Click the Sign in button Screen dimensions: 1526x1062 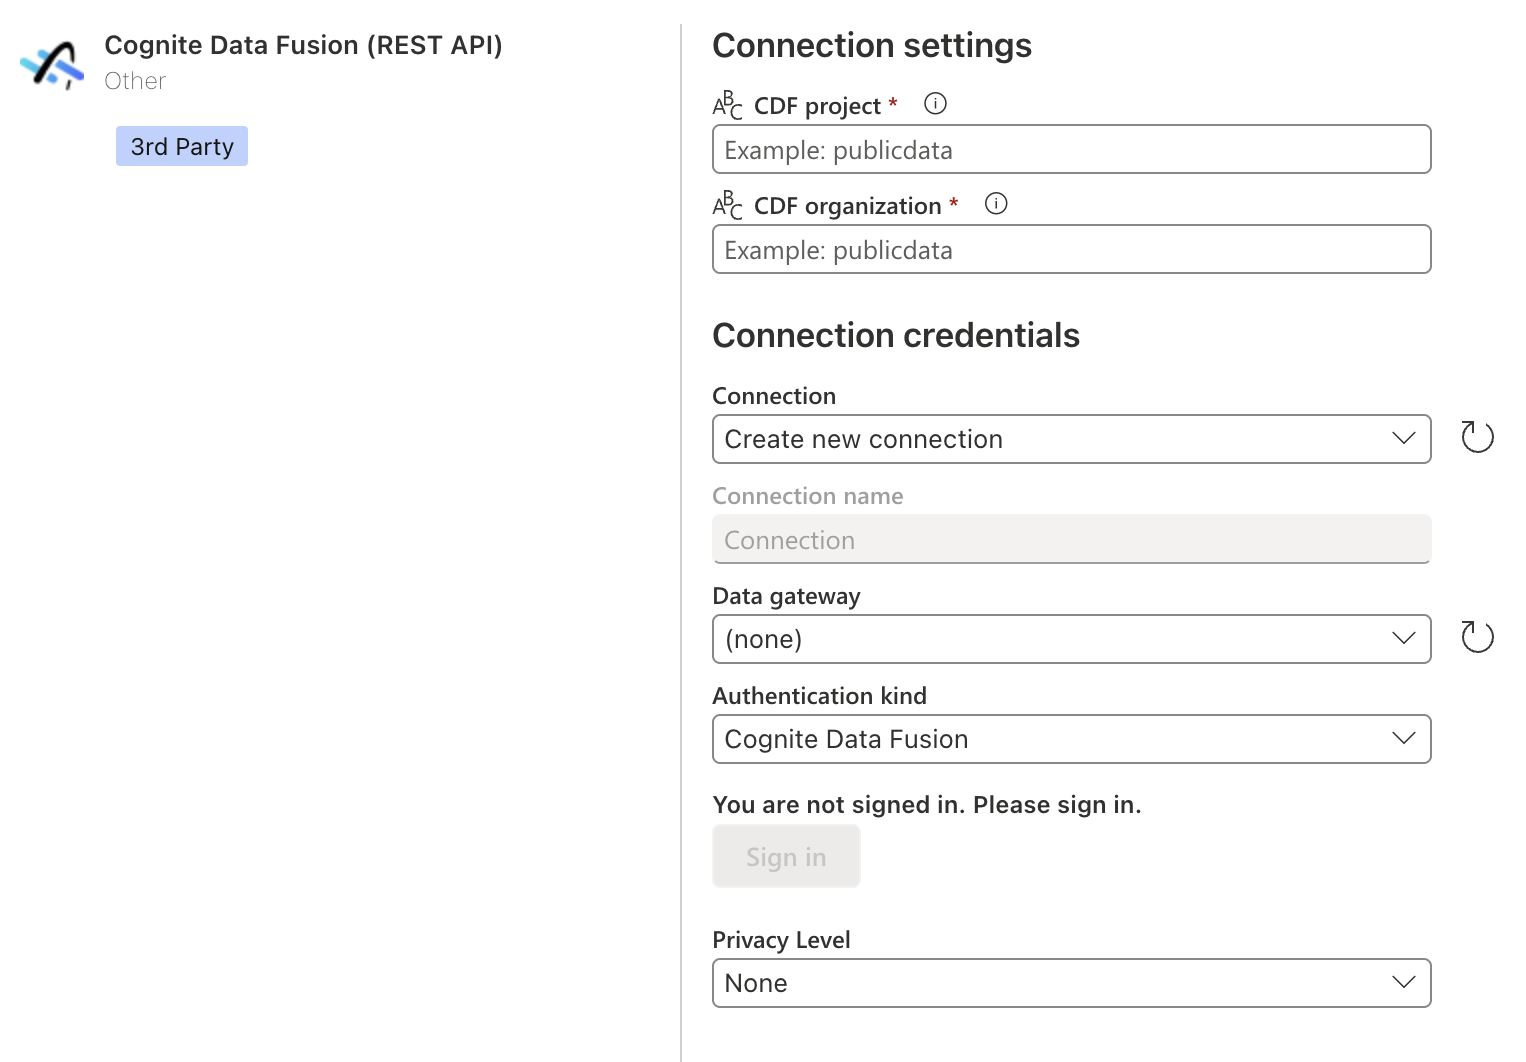(786, 856)
